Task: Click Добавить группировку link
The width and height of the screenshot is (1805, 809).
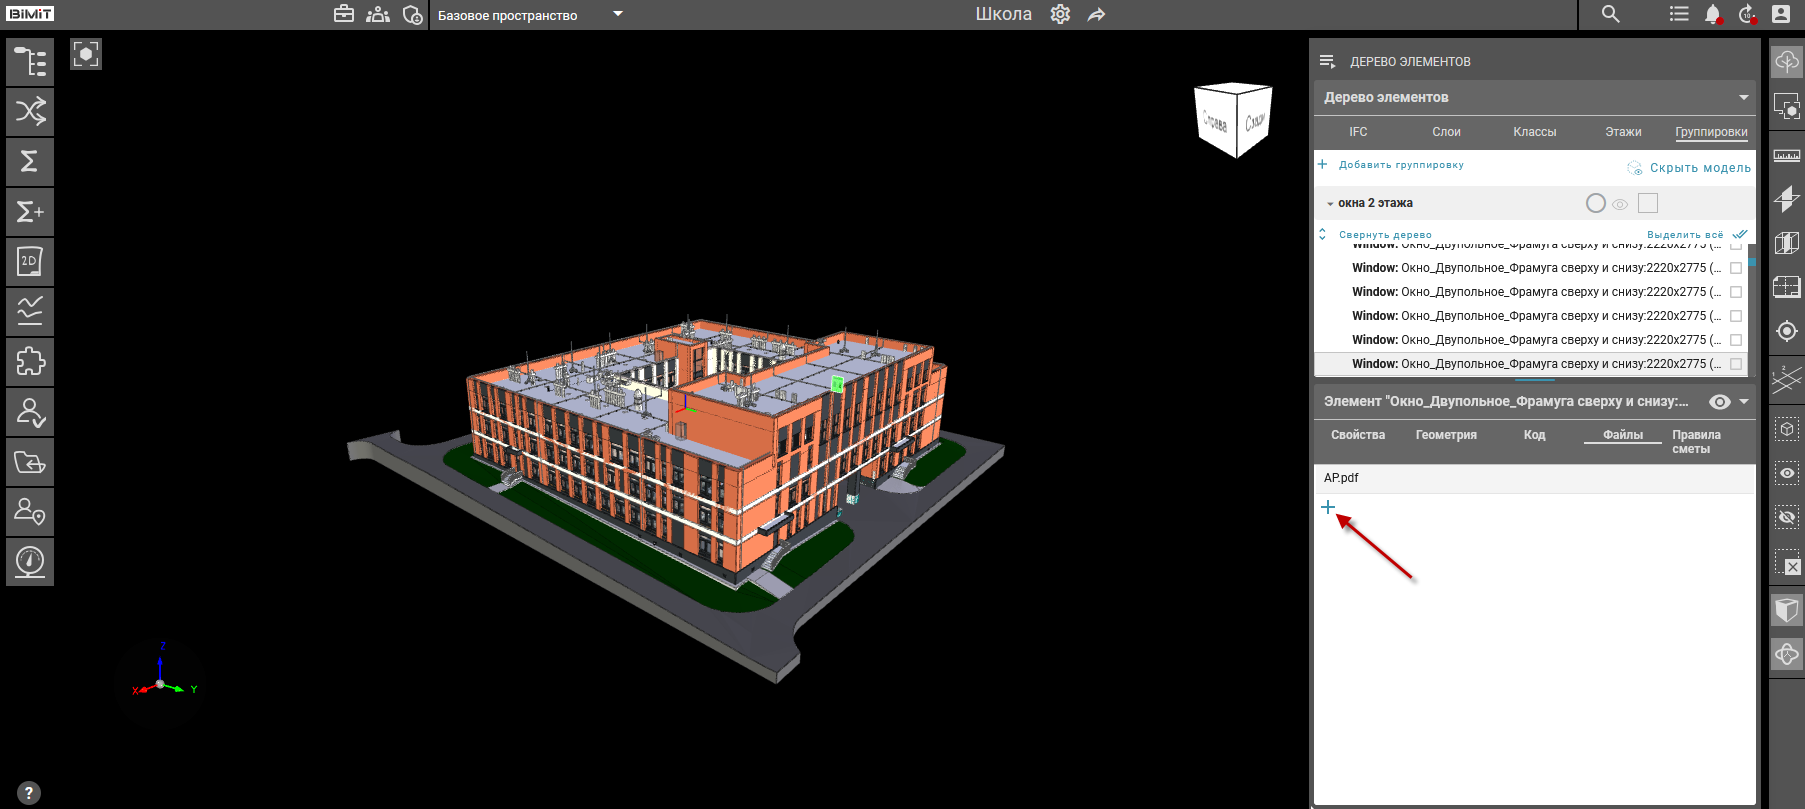Action: coord(1400,165)
